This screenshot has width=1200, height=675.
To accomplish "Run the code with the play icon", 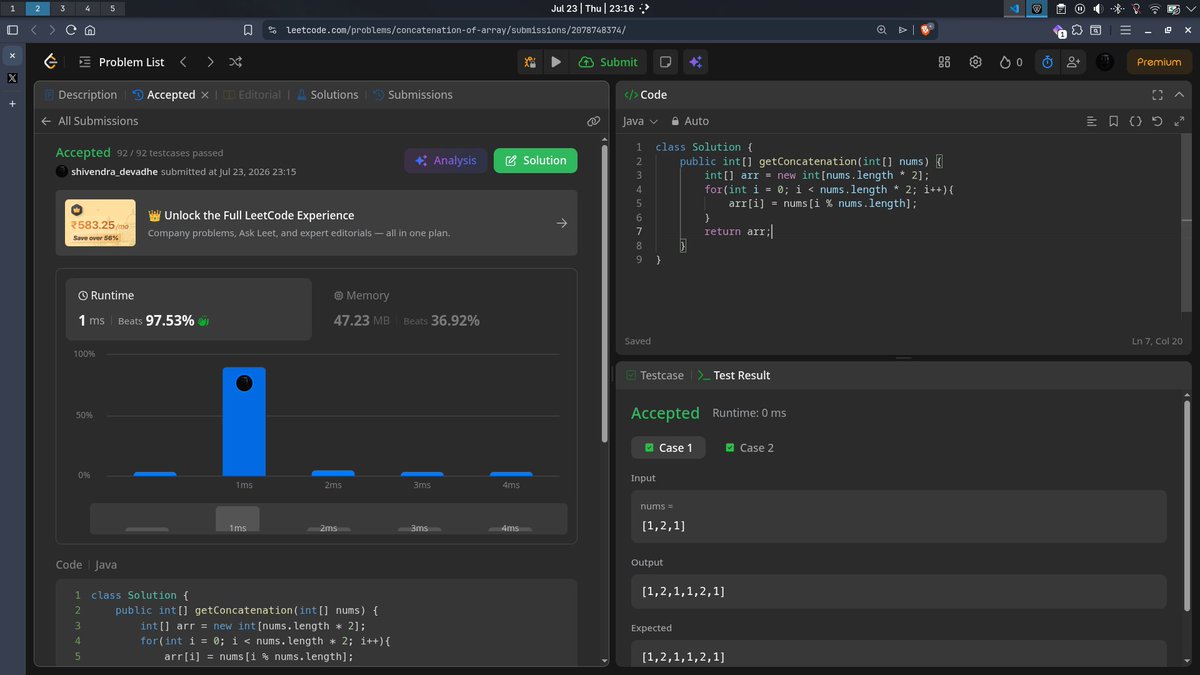I will (x=556, y=62).
